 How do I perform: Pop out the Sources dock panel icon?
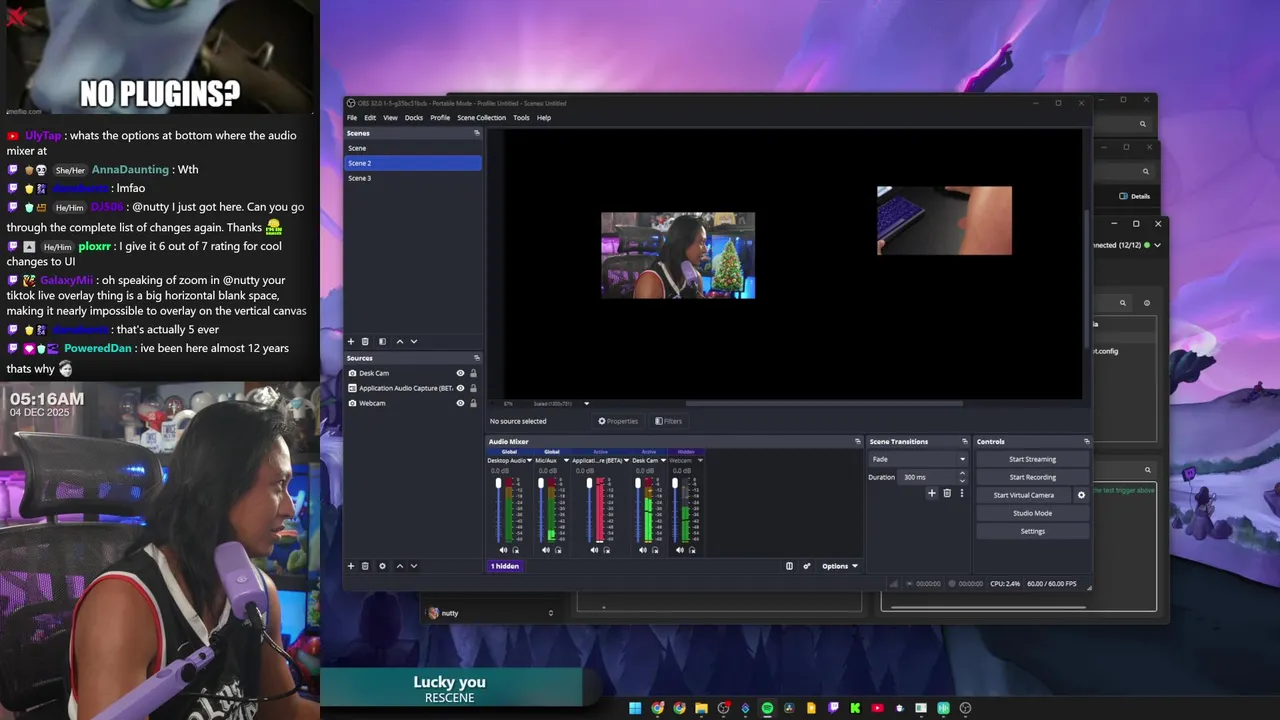477,358
